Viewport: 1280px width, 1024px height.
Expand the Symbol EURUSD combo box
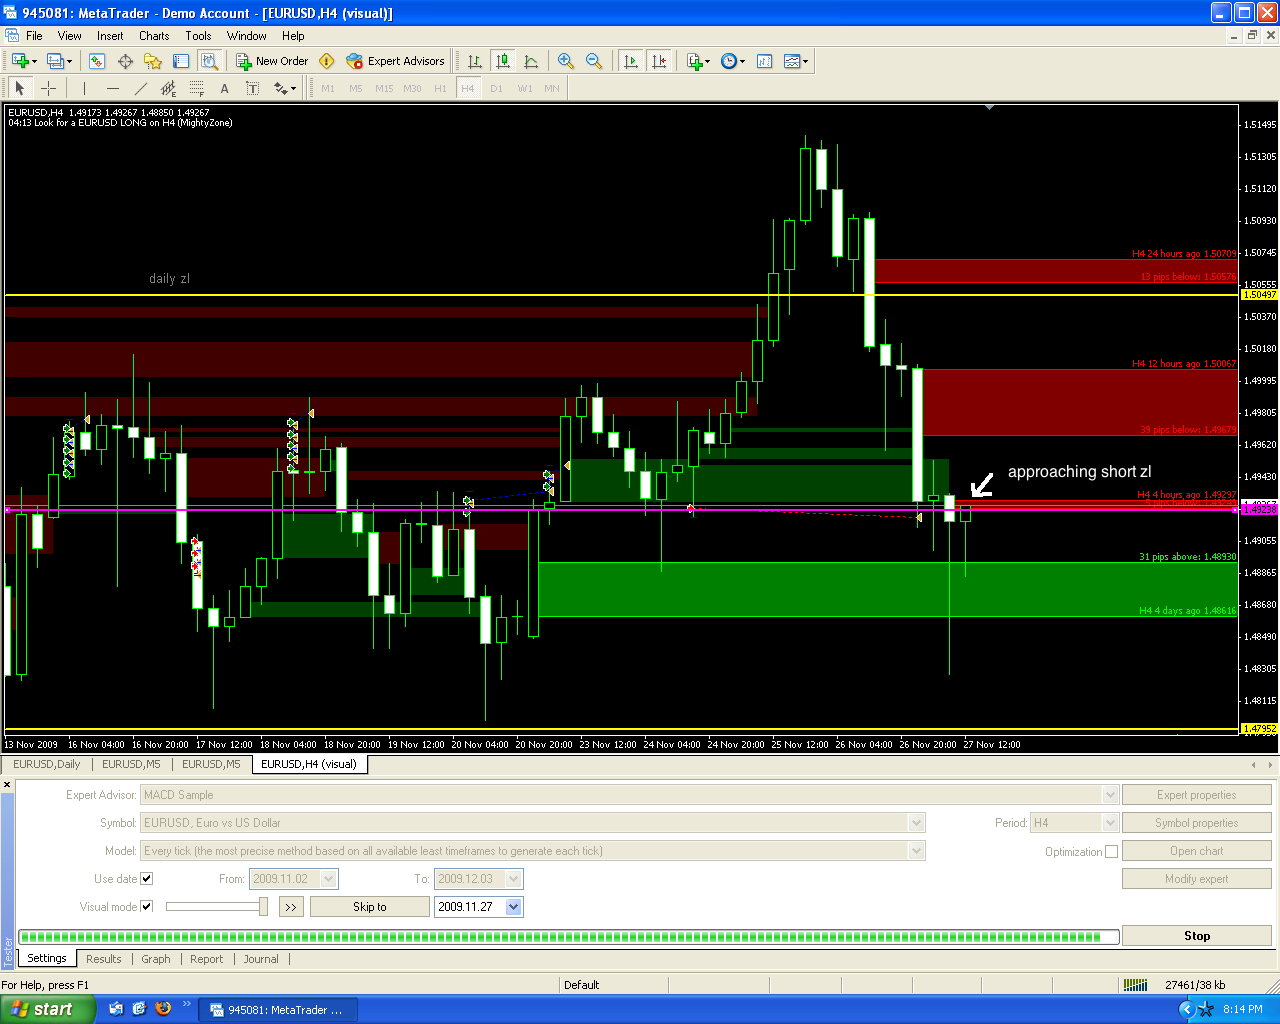click(917, 823)
